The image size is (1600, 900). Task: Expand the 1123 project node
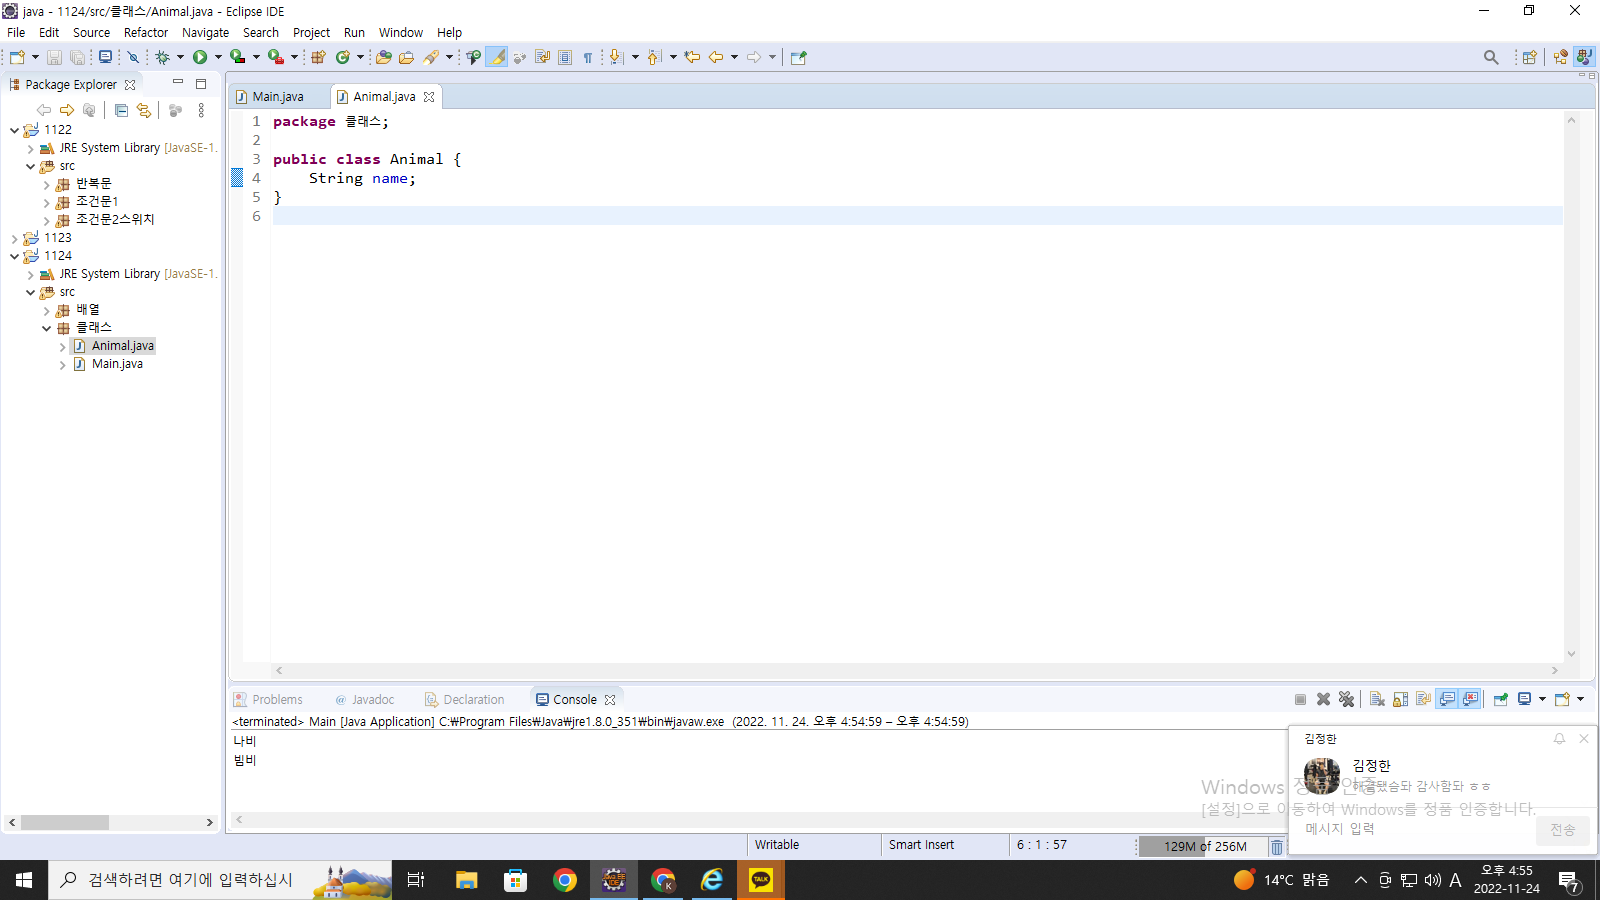[x=14, y=239]
